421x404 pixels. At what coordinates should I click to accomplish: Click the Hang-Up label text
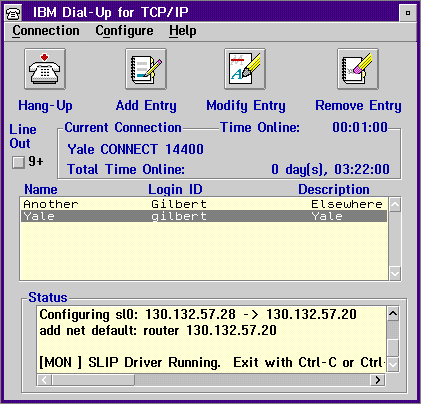click(45, 106)
